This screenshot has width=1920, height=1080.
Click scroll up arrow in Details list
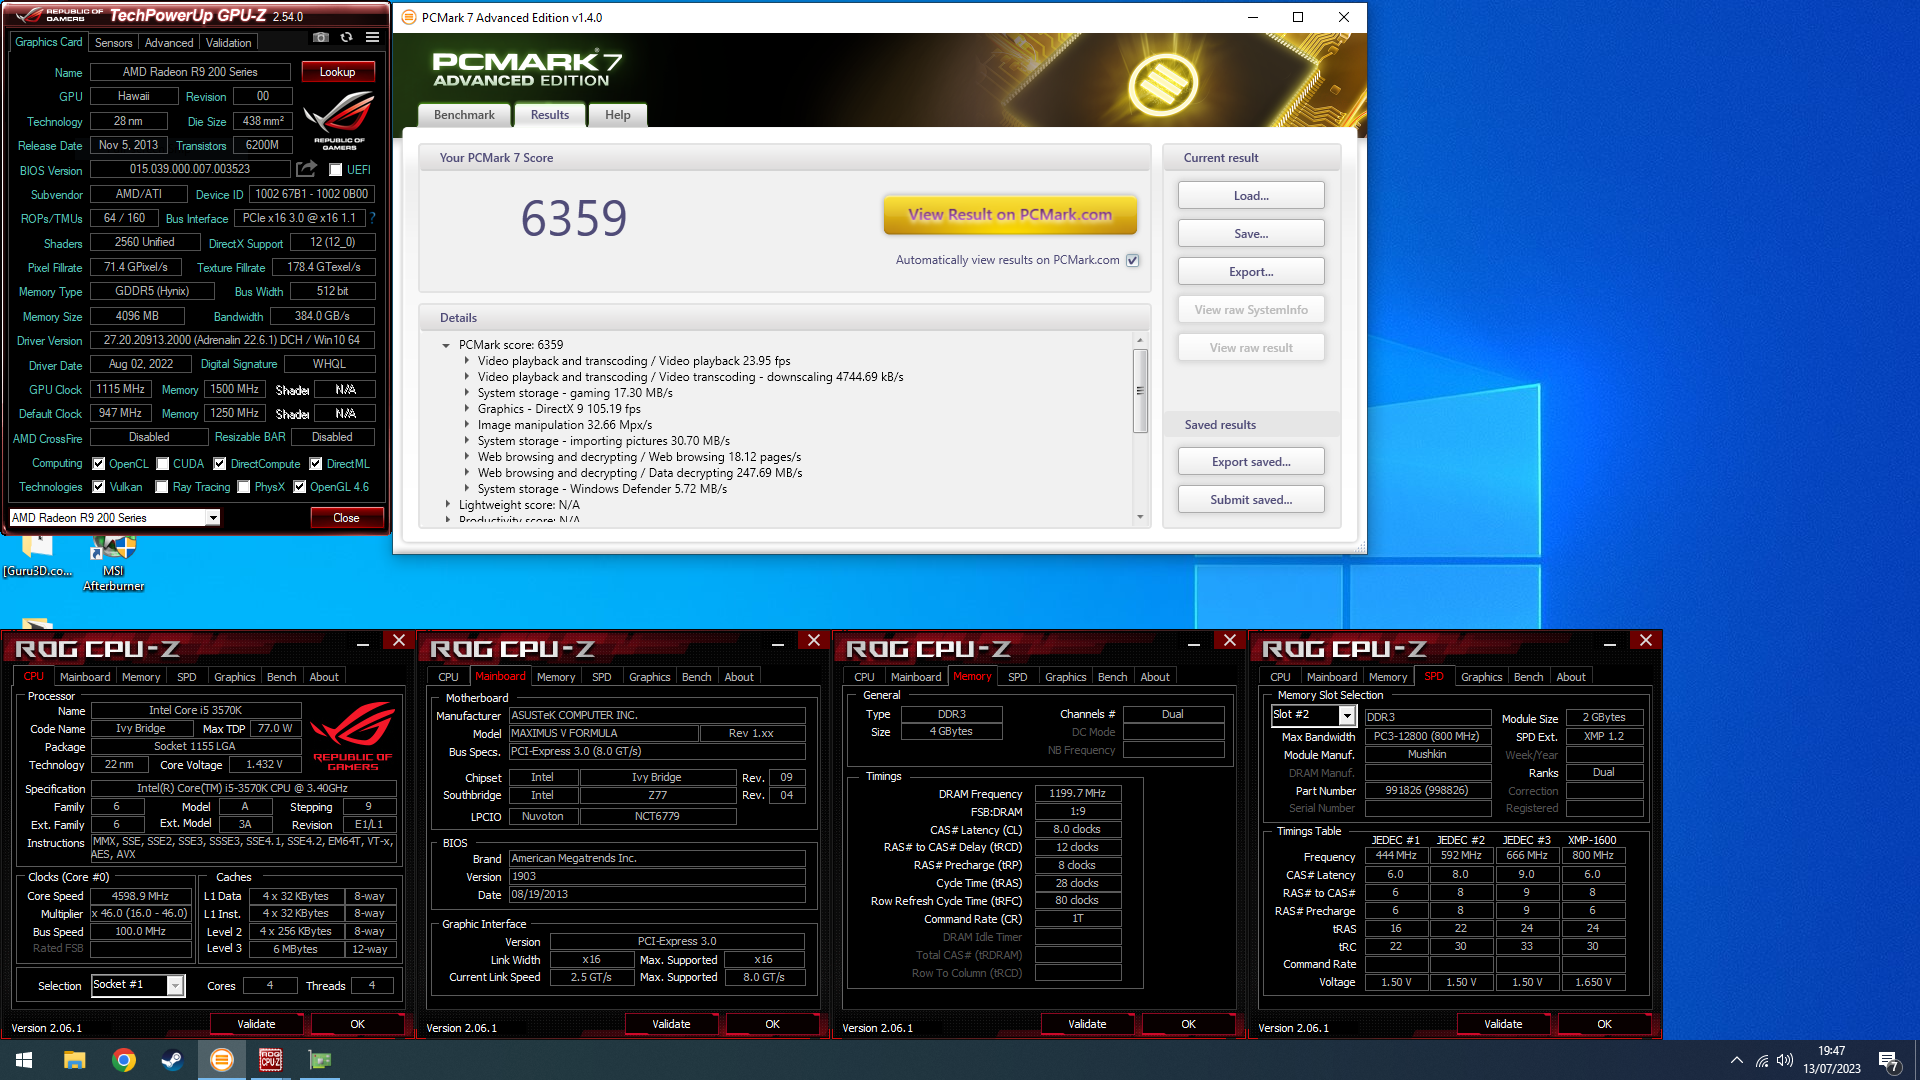tap(1140, 341)
